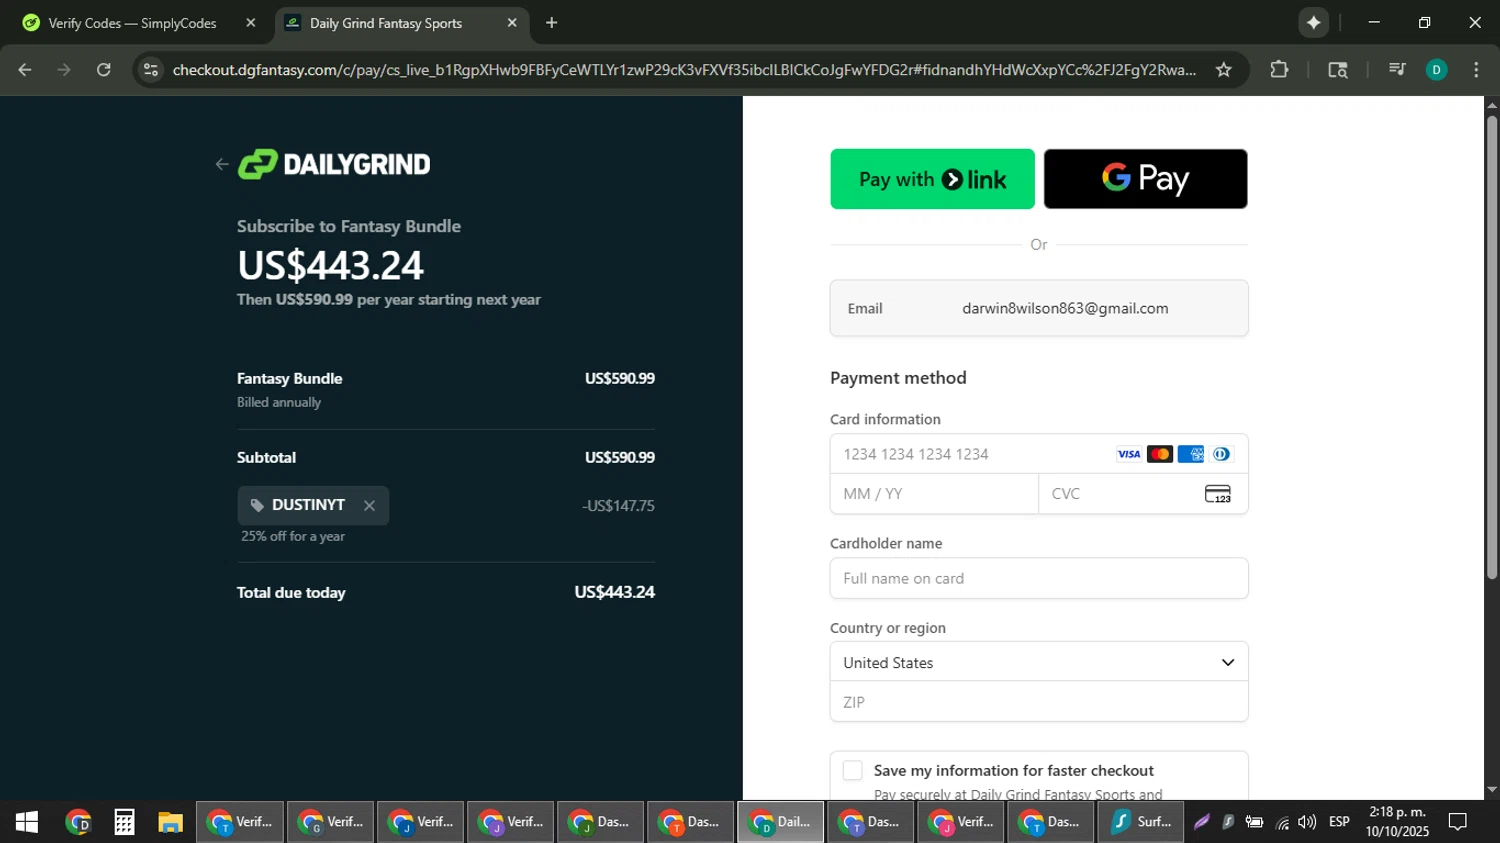This screenshot has width=1500, height=843.
Task: Go back in browser history
Action: point(25,69)
